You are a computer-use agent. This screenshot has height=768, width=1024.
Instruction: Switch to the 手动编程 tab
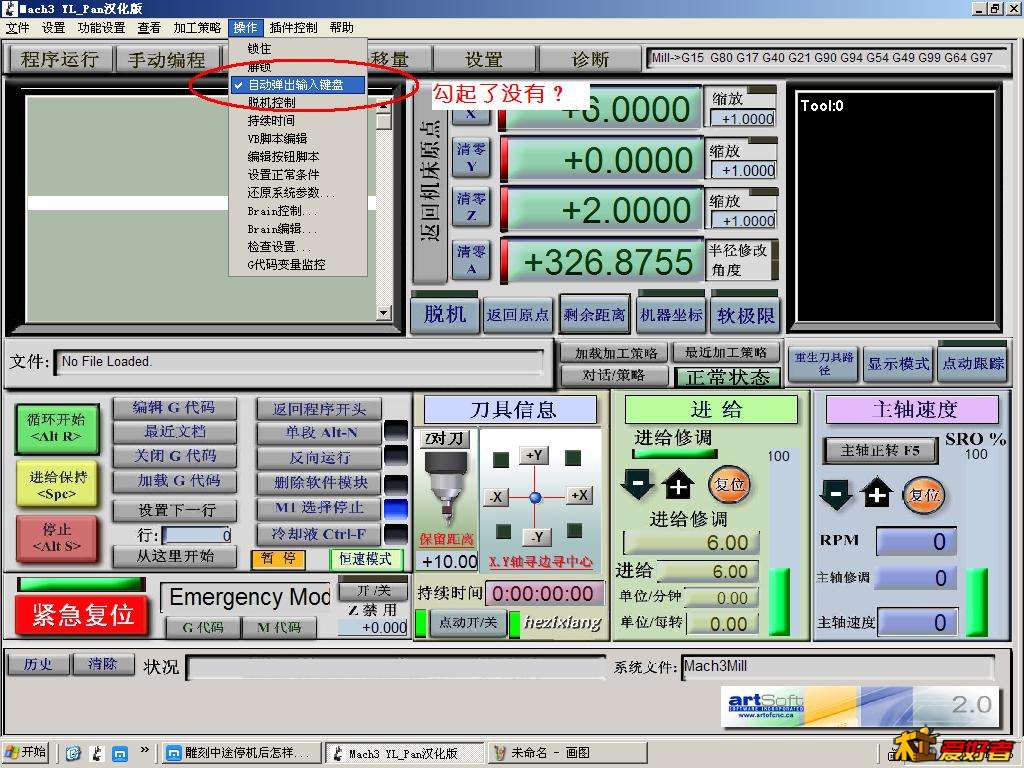tap(167, 59)
